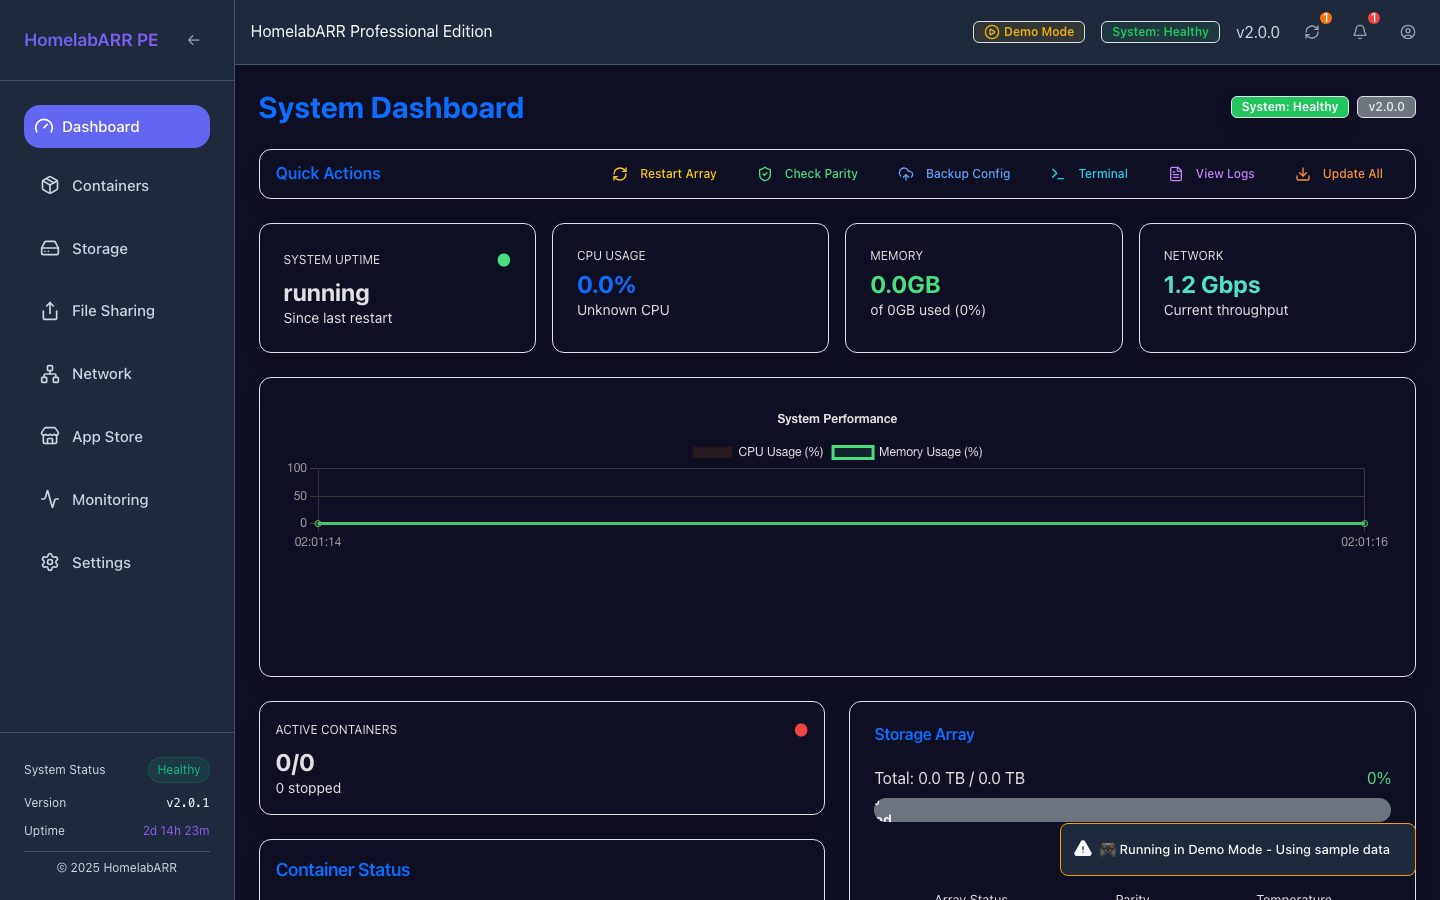Click the Network sidebar icon
The width and height of the screenshot is (1440, 900).
(x=50, y=373)
